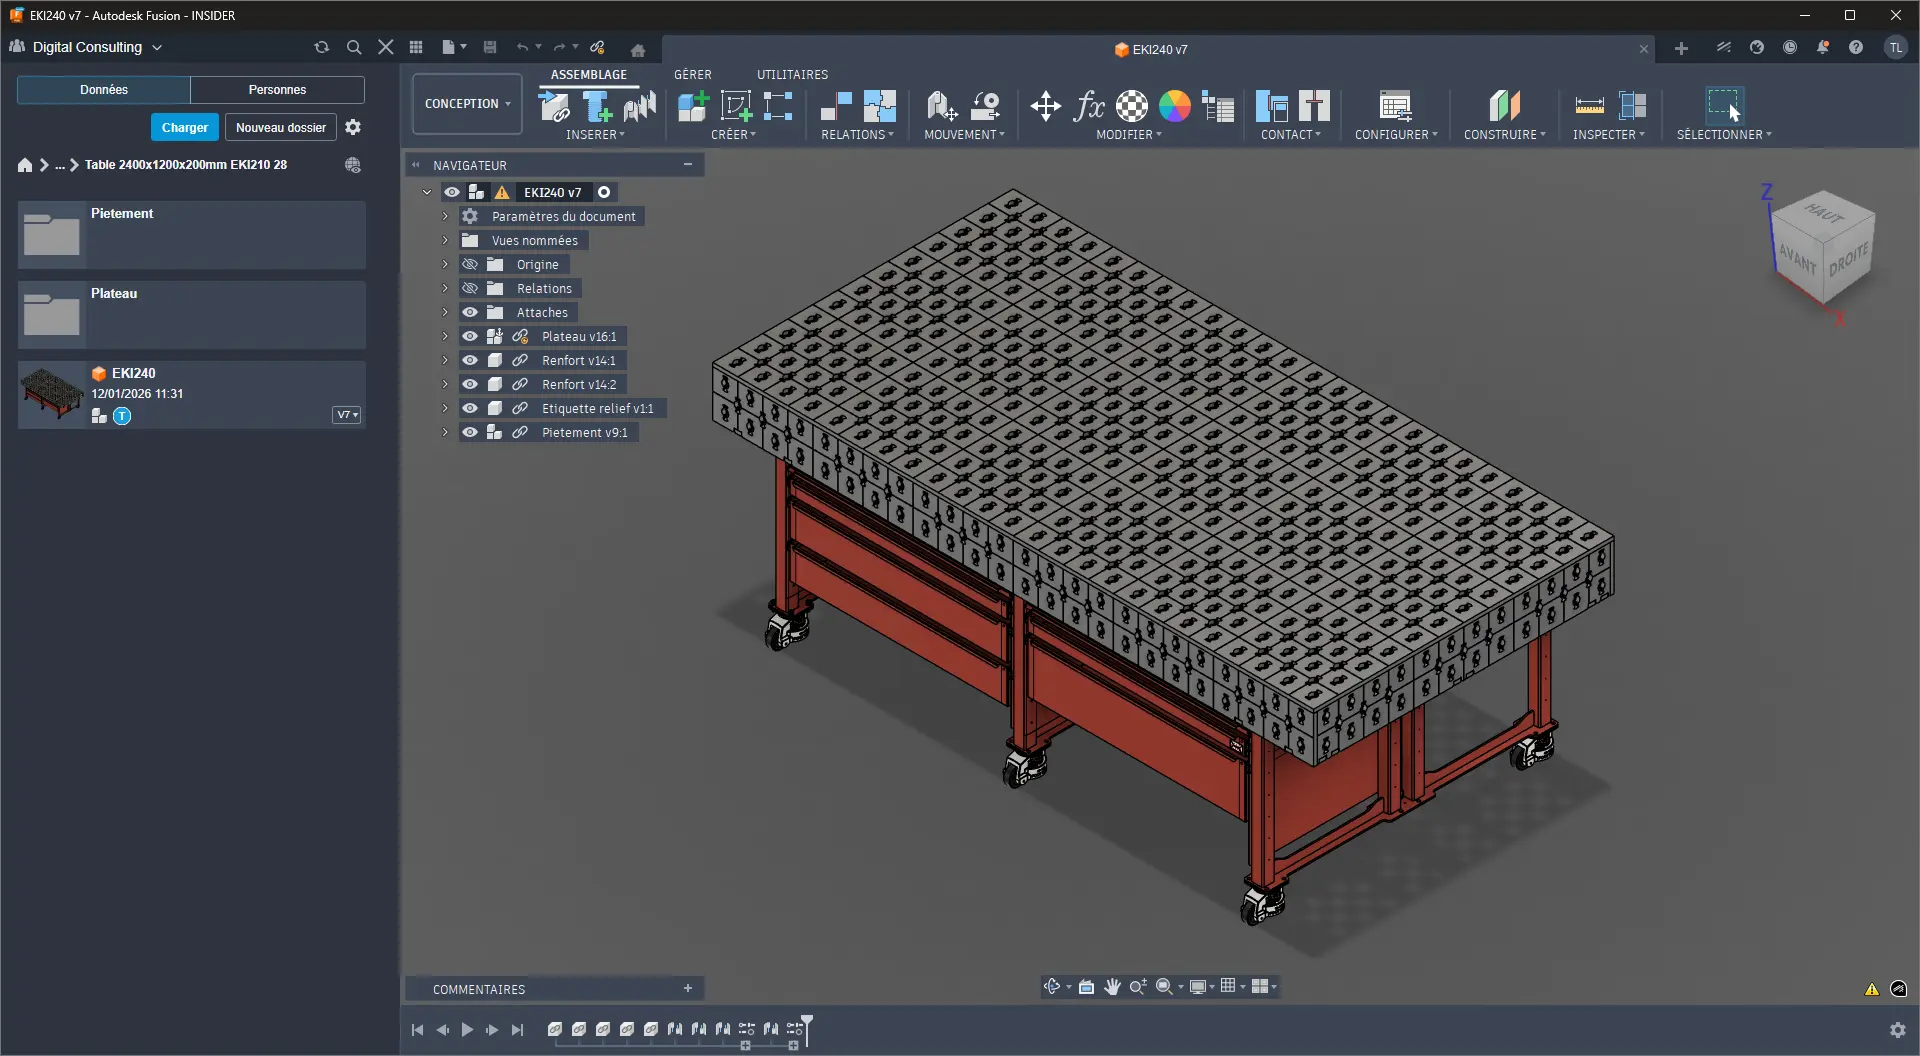
Task: Toggle visibility of Pietement v9:1
Action: tap(470, 433)
